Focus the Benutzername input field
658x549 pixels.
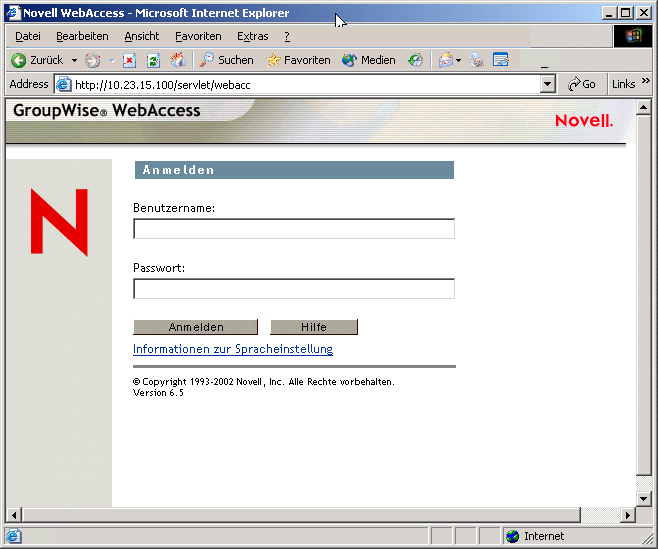tap(294, 229)
